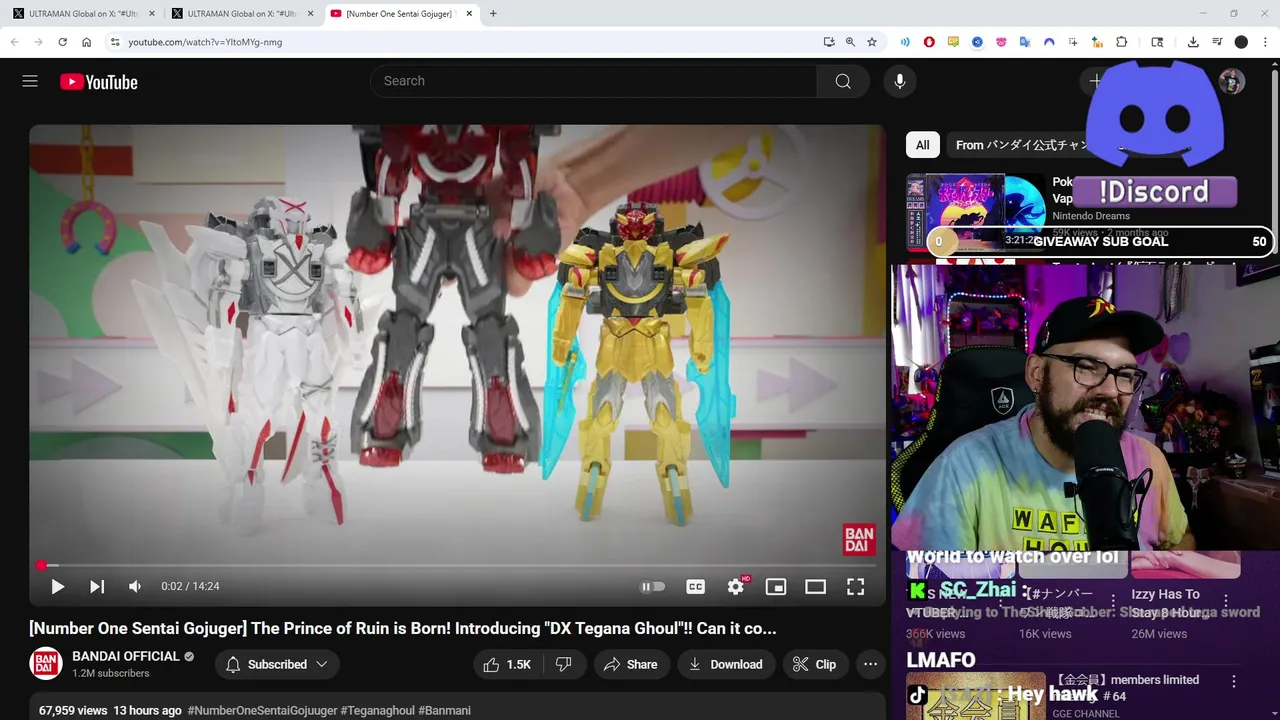Share the Gojuger video
This screenshot has height=720, width=1280.
tap(631, 664)
